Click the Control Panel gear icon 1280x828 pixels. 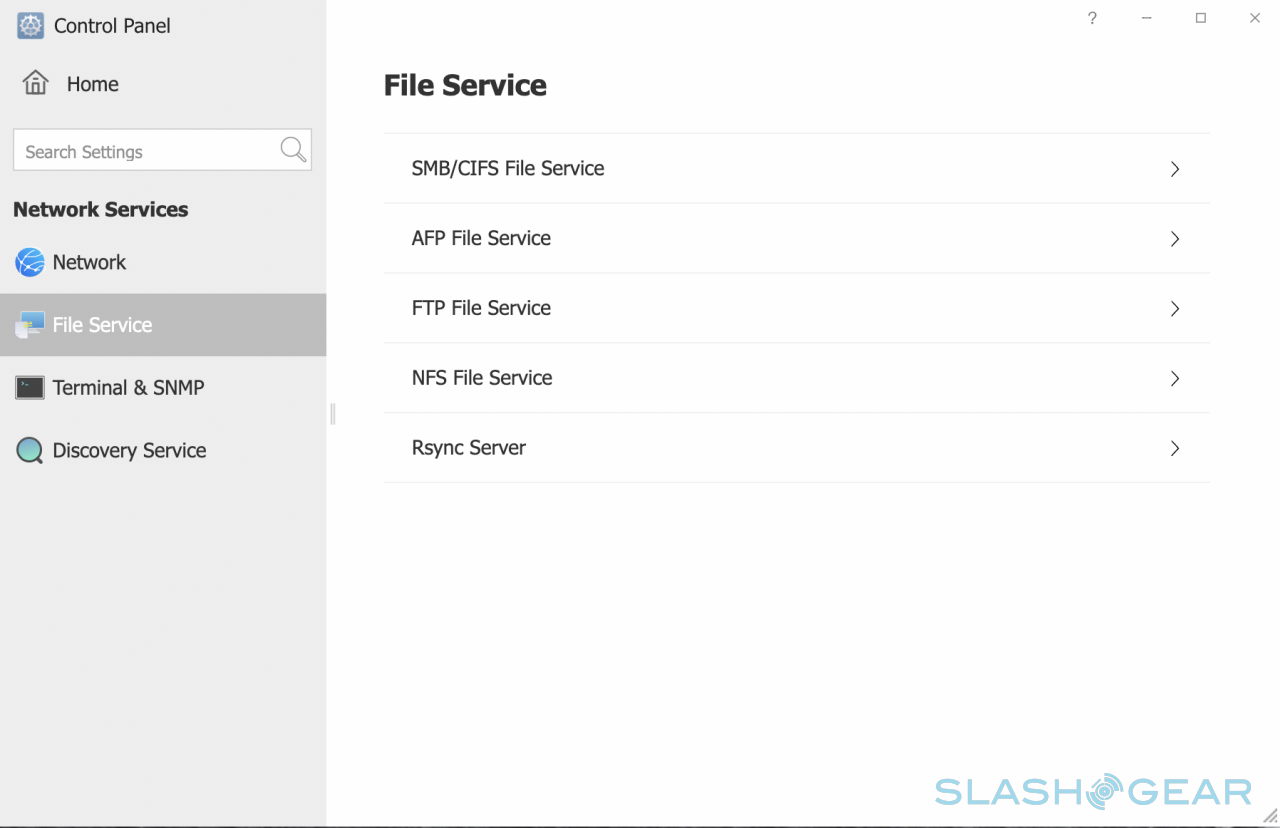pyautogui.click(x=30, y=26)
